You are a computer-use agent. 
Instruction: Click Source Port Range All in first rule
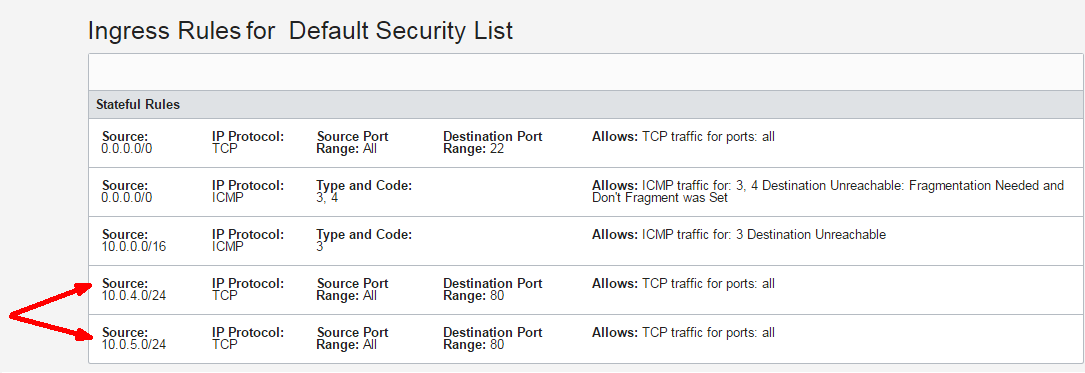[x=352, y=143]
